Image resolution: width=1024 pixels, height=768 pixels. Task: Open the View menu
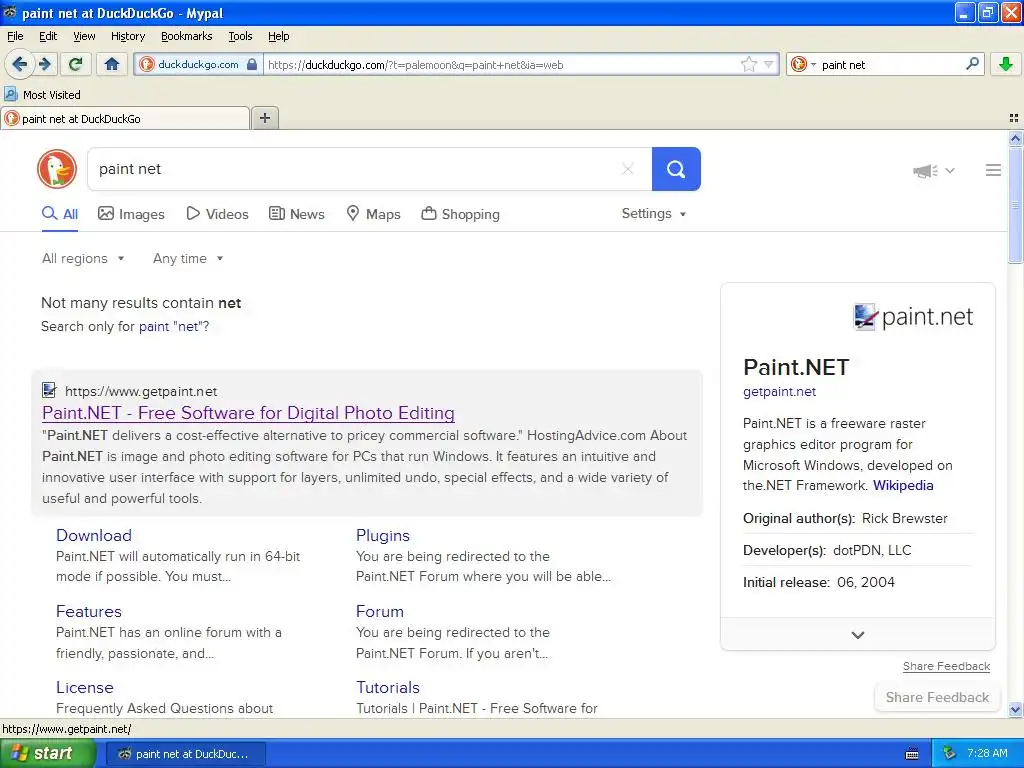[x=84, y=36]
